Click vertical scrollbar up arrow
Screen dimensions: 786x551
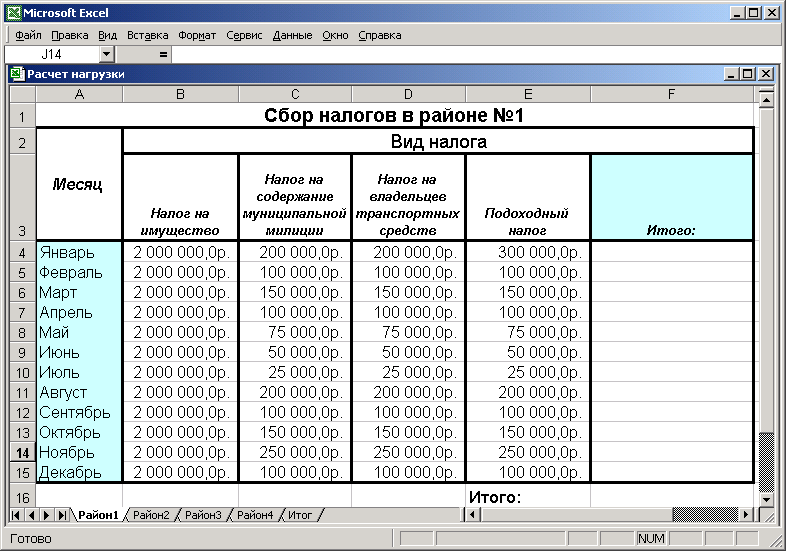coord(766,100)
